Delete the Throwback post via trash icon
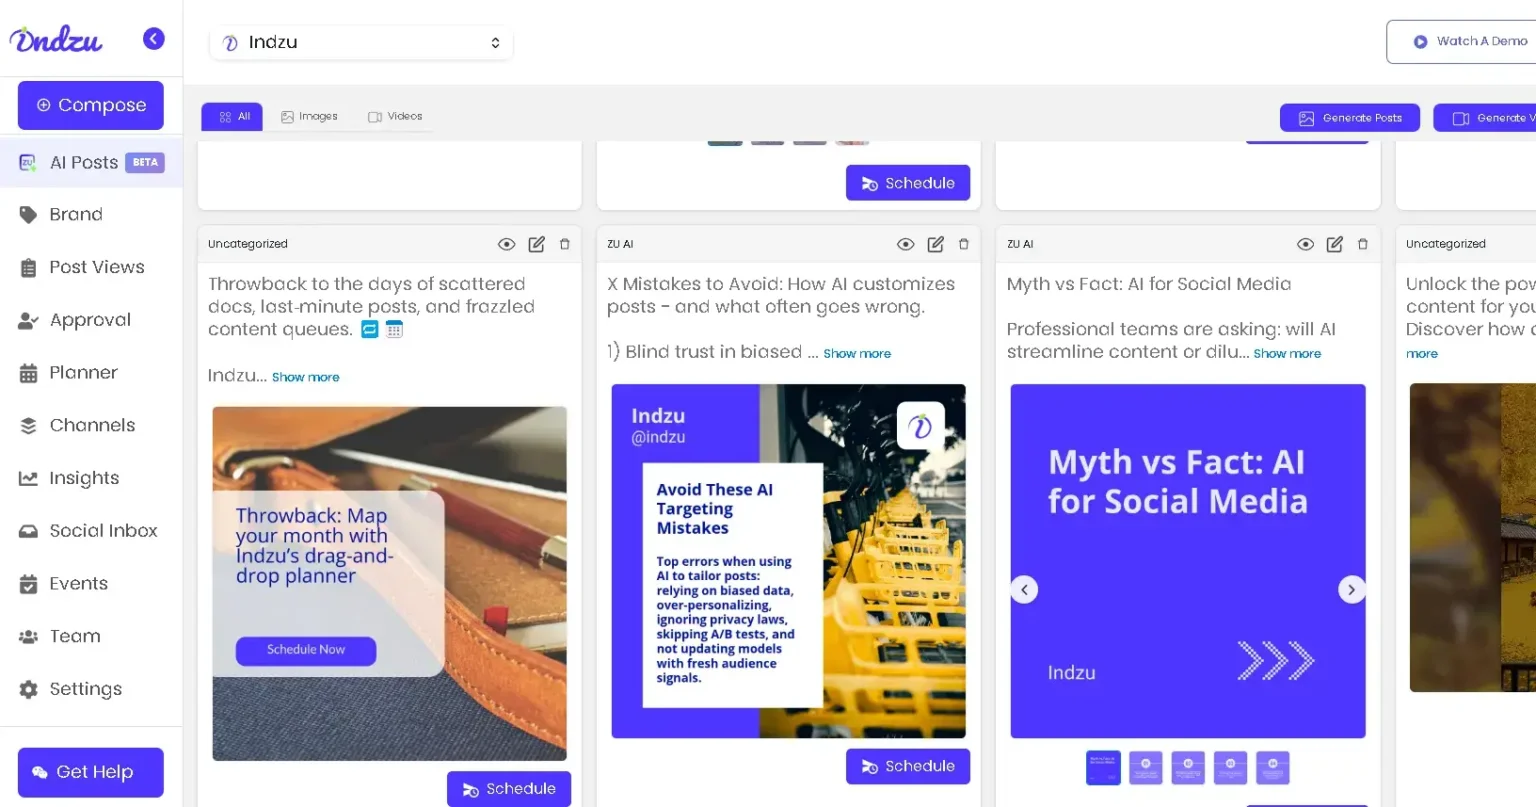Image resolution: width=1536 pixels, height=807 pixels. [x=564, y=244]
